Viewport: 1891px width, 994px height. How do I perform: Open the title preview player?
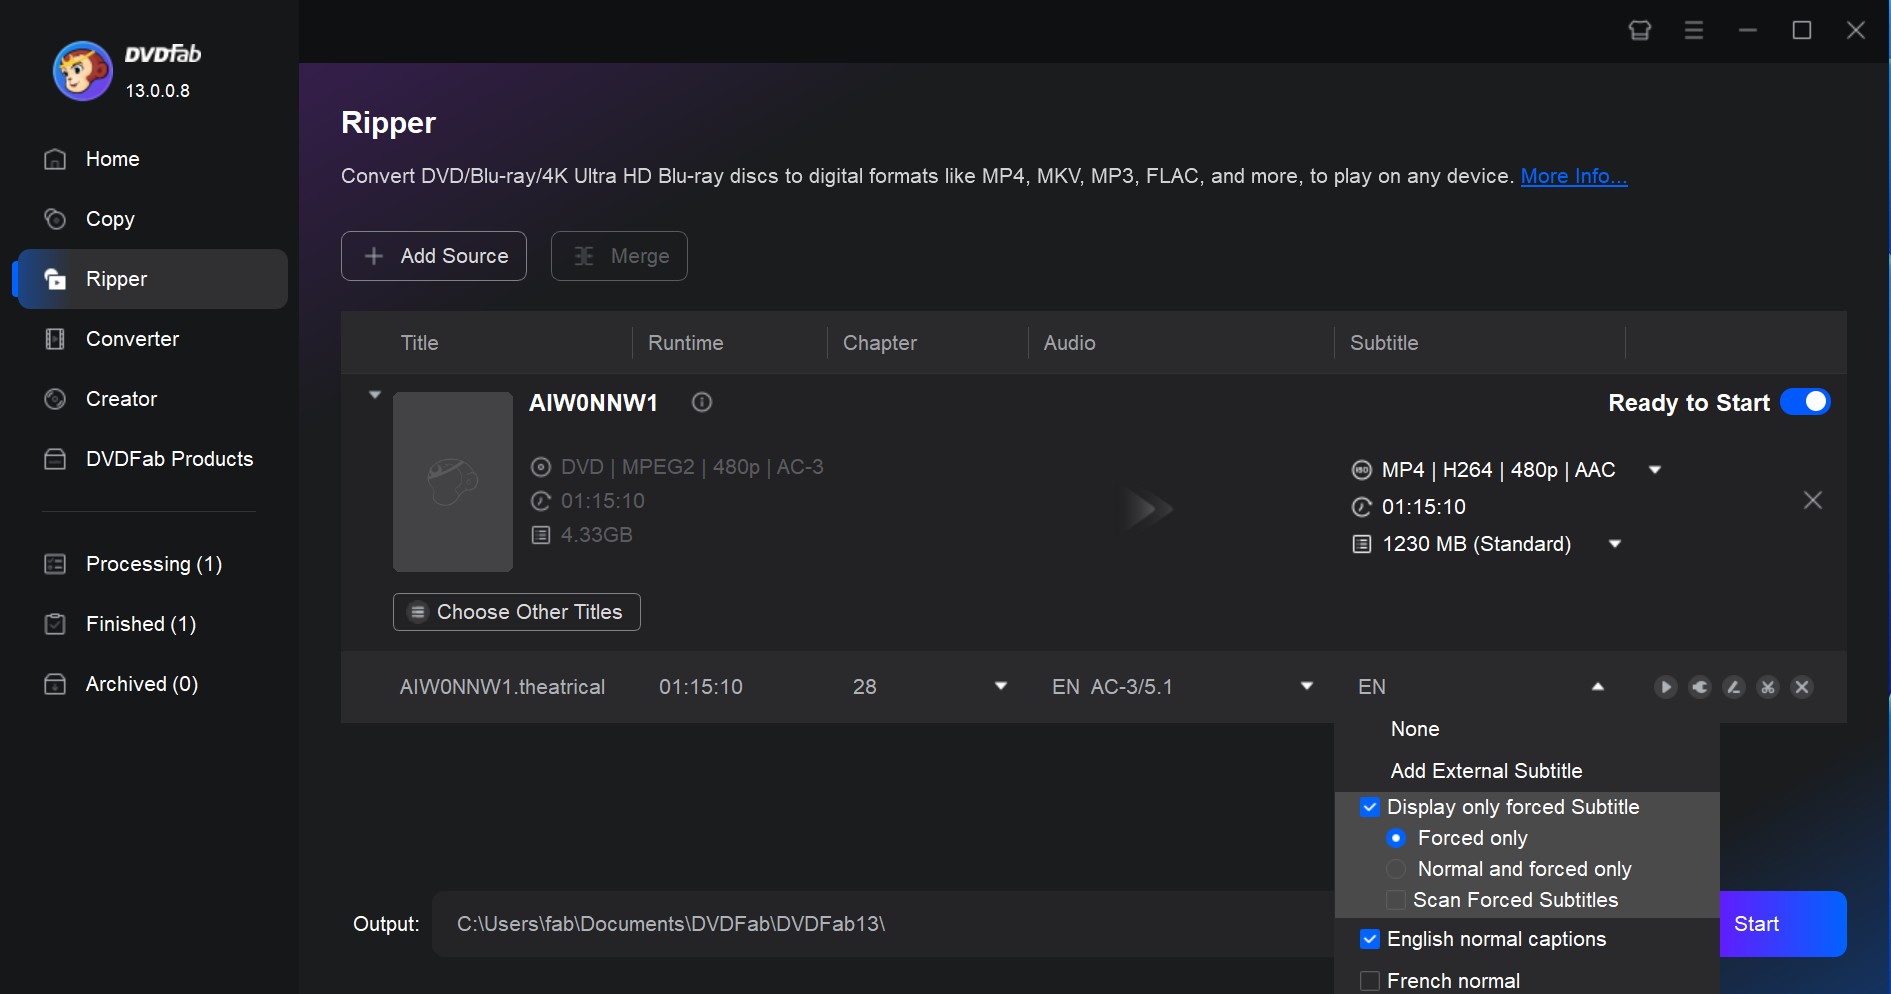point(1665,687)
